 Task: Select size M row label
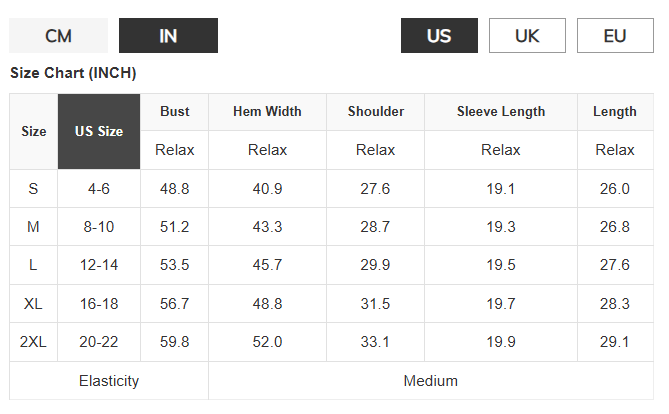click(34, 227)
